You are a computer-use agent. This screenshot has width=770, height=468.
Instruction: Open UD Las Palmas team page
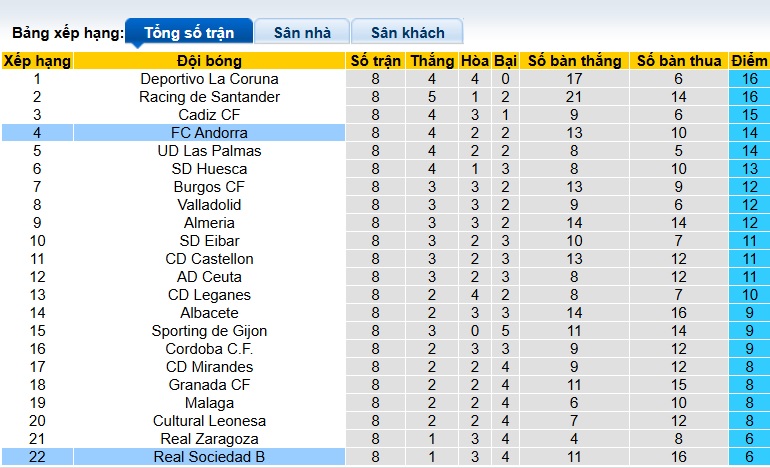tap(209, 151)
